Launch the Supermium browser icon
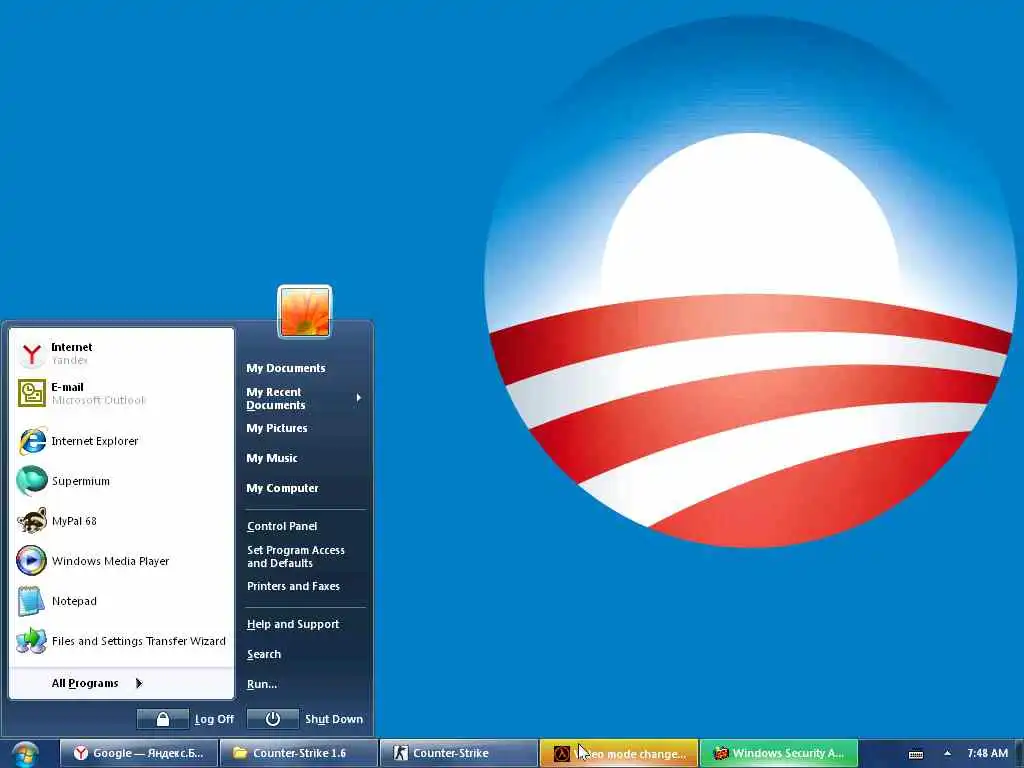This screenshot has width=1024, height=768. (32, 481)
